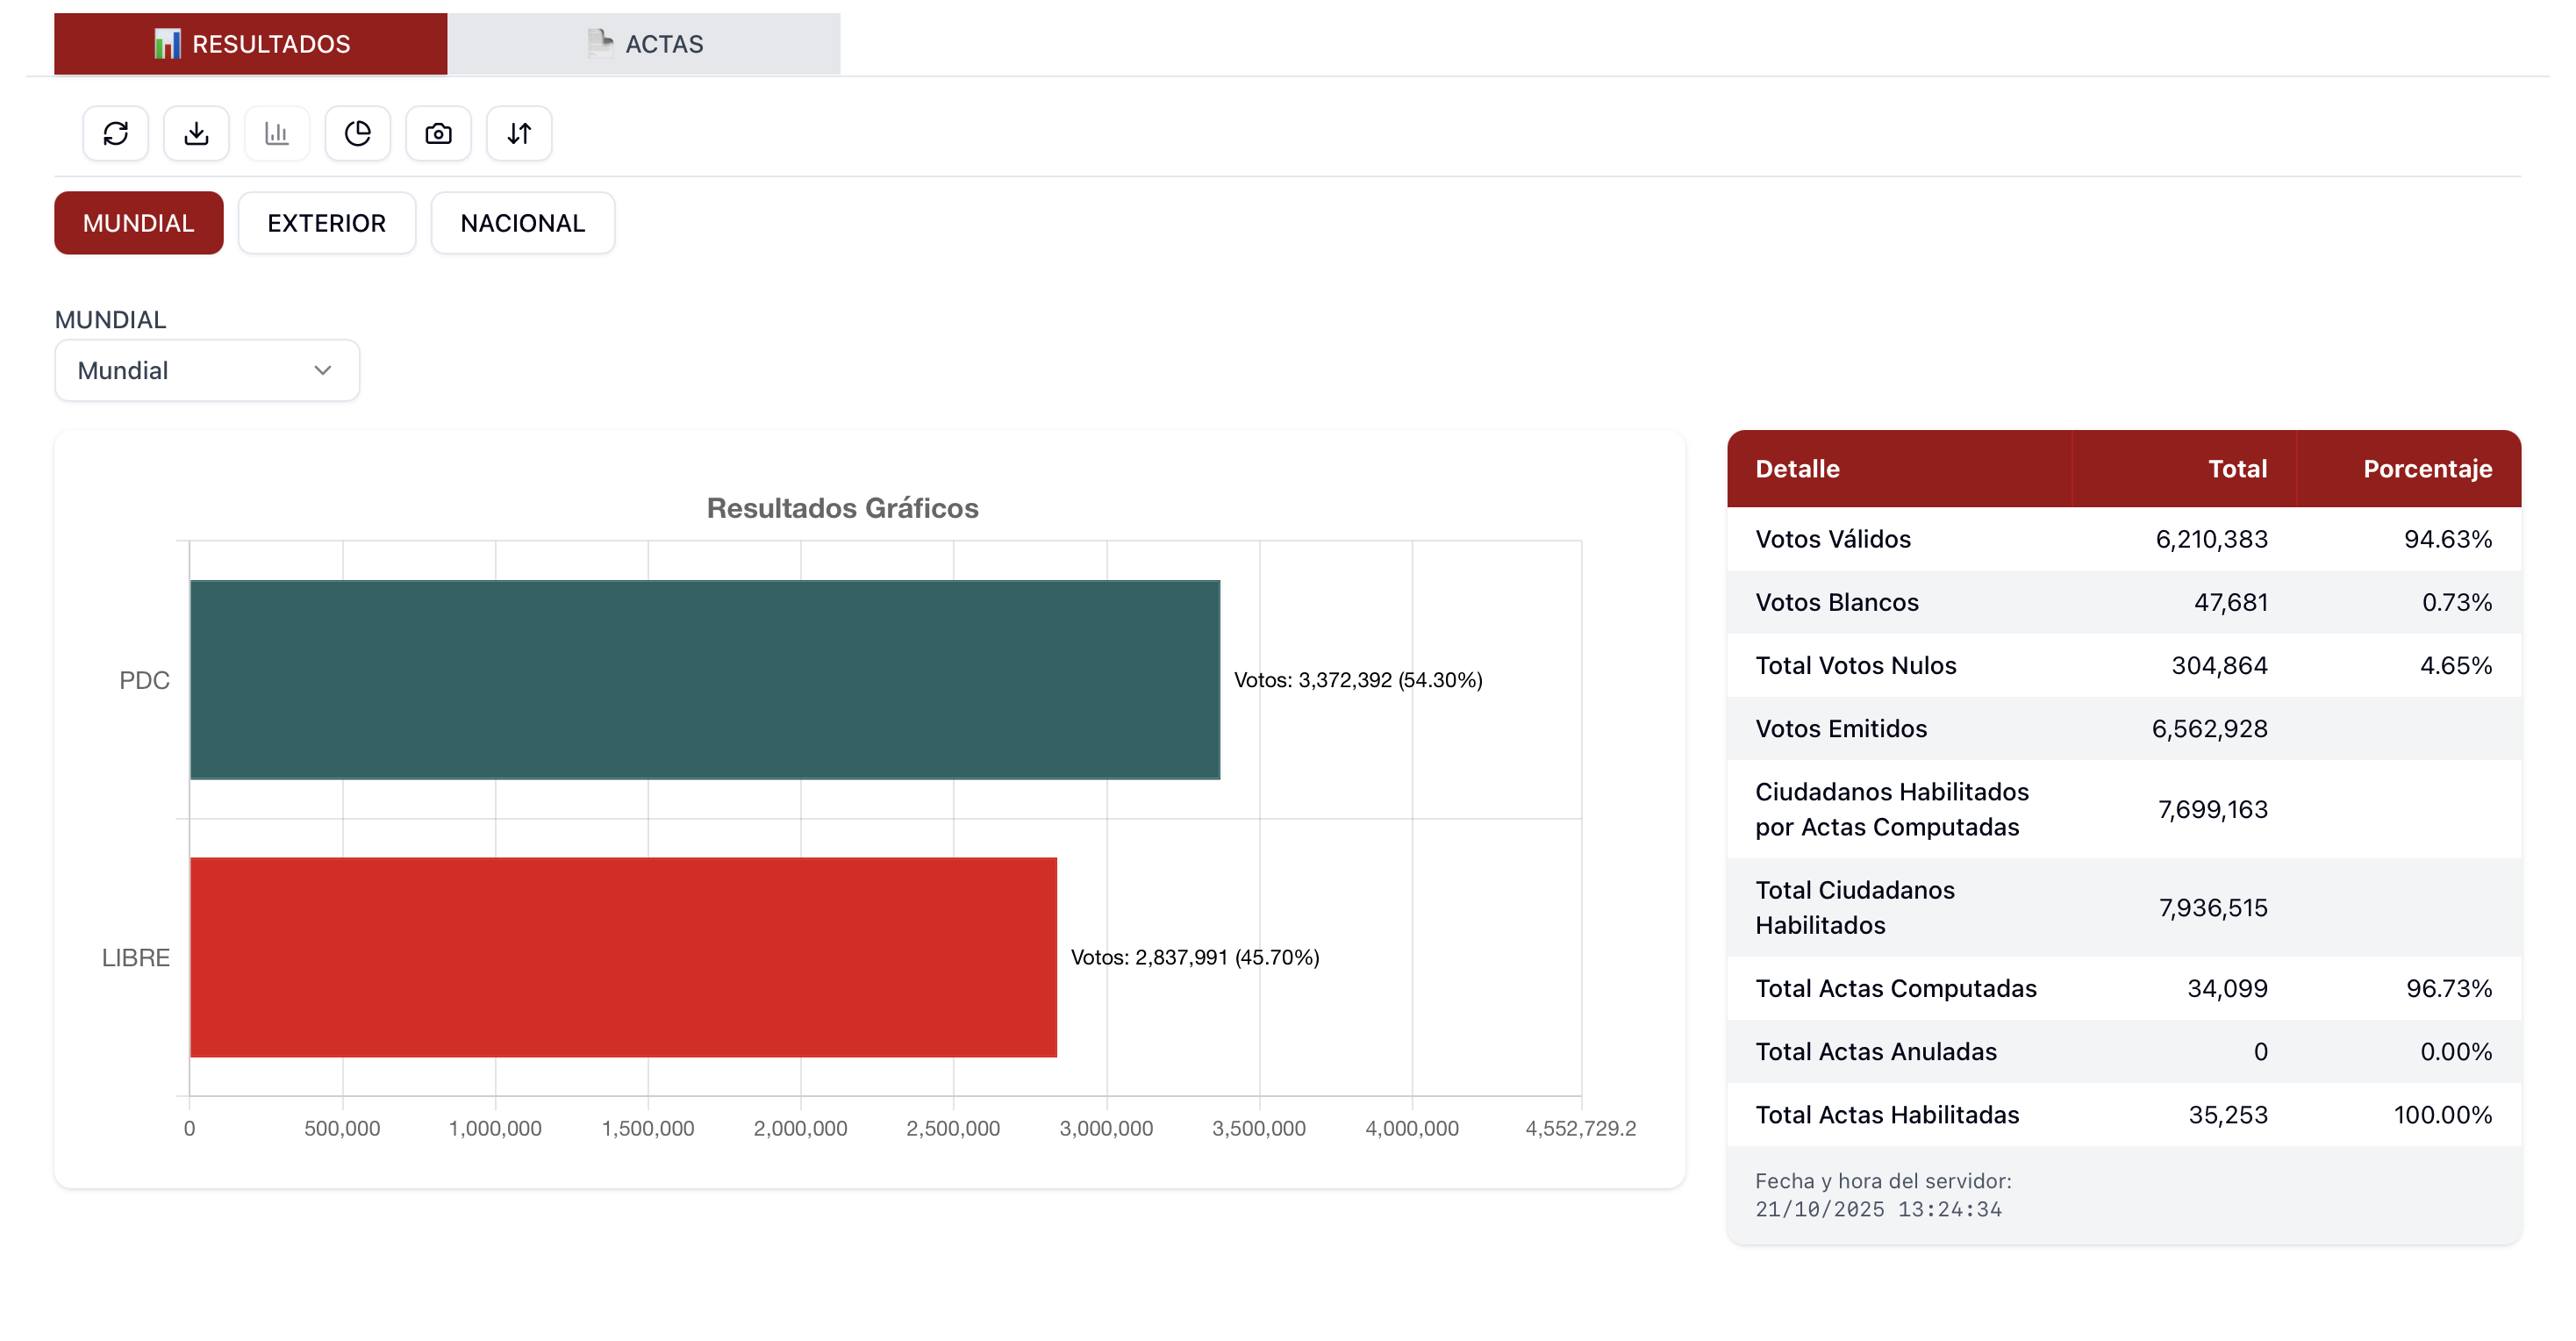The width and height of the screenshot is (2576, 1341).
Task: Click the bar chart icon in the RESULTADOS tab
Action: tap(167, 44)
